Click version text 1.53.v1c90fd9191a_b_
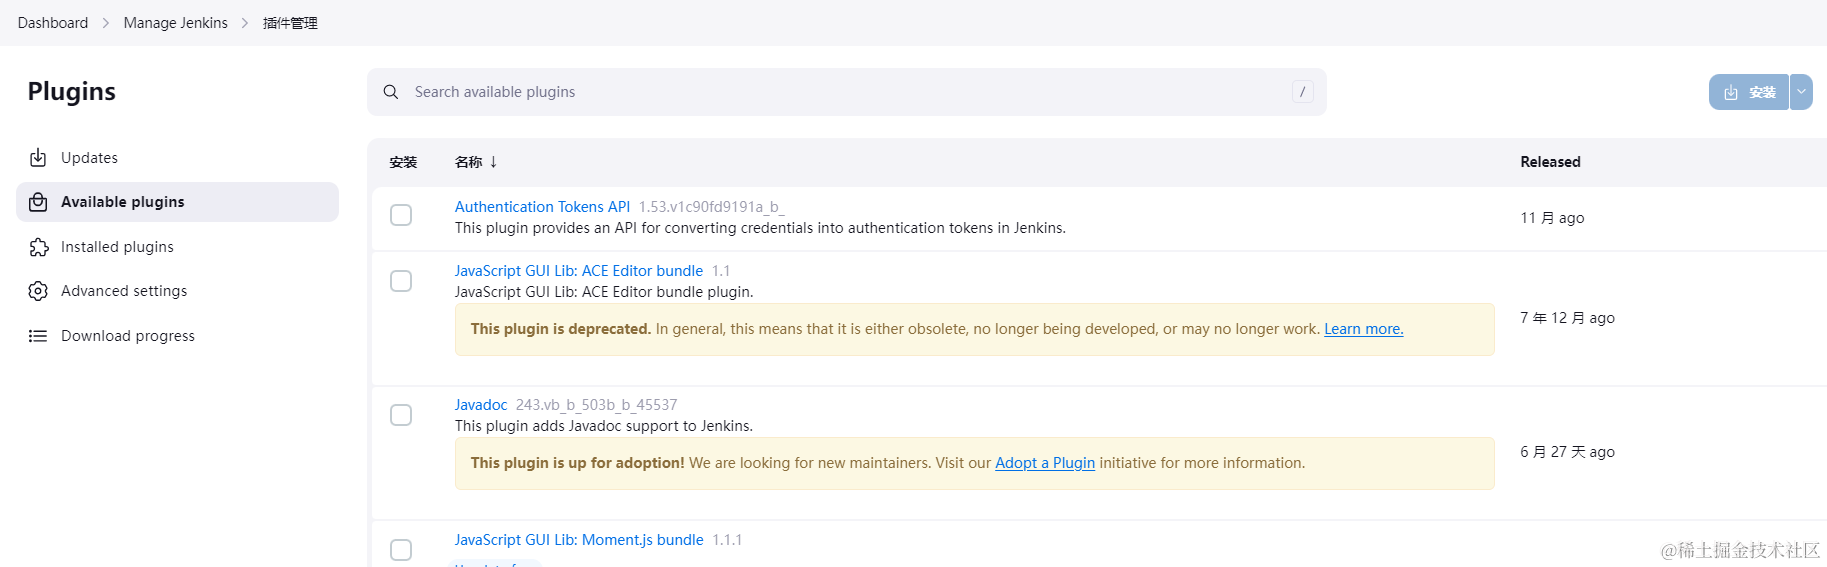This screenshot has width=1827, height=567. [x=712, y=207]
